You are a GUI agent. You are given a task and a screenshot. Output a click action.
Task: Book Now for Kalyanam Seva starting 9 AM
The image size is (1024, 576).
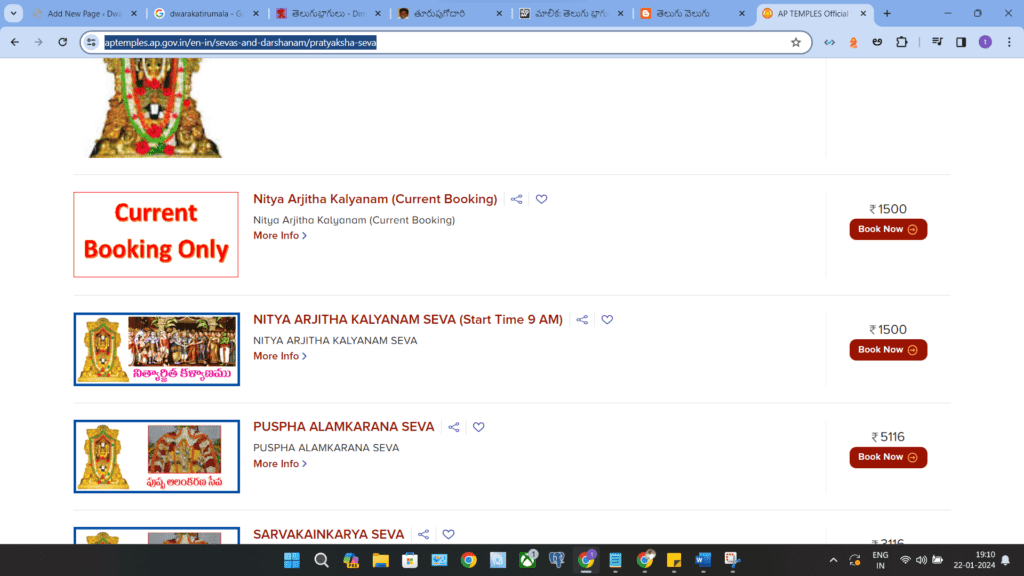tap(888, 349)
